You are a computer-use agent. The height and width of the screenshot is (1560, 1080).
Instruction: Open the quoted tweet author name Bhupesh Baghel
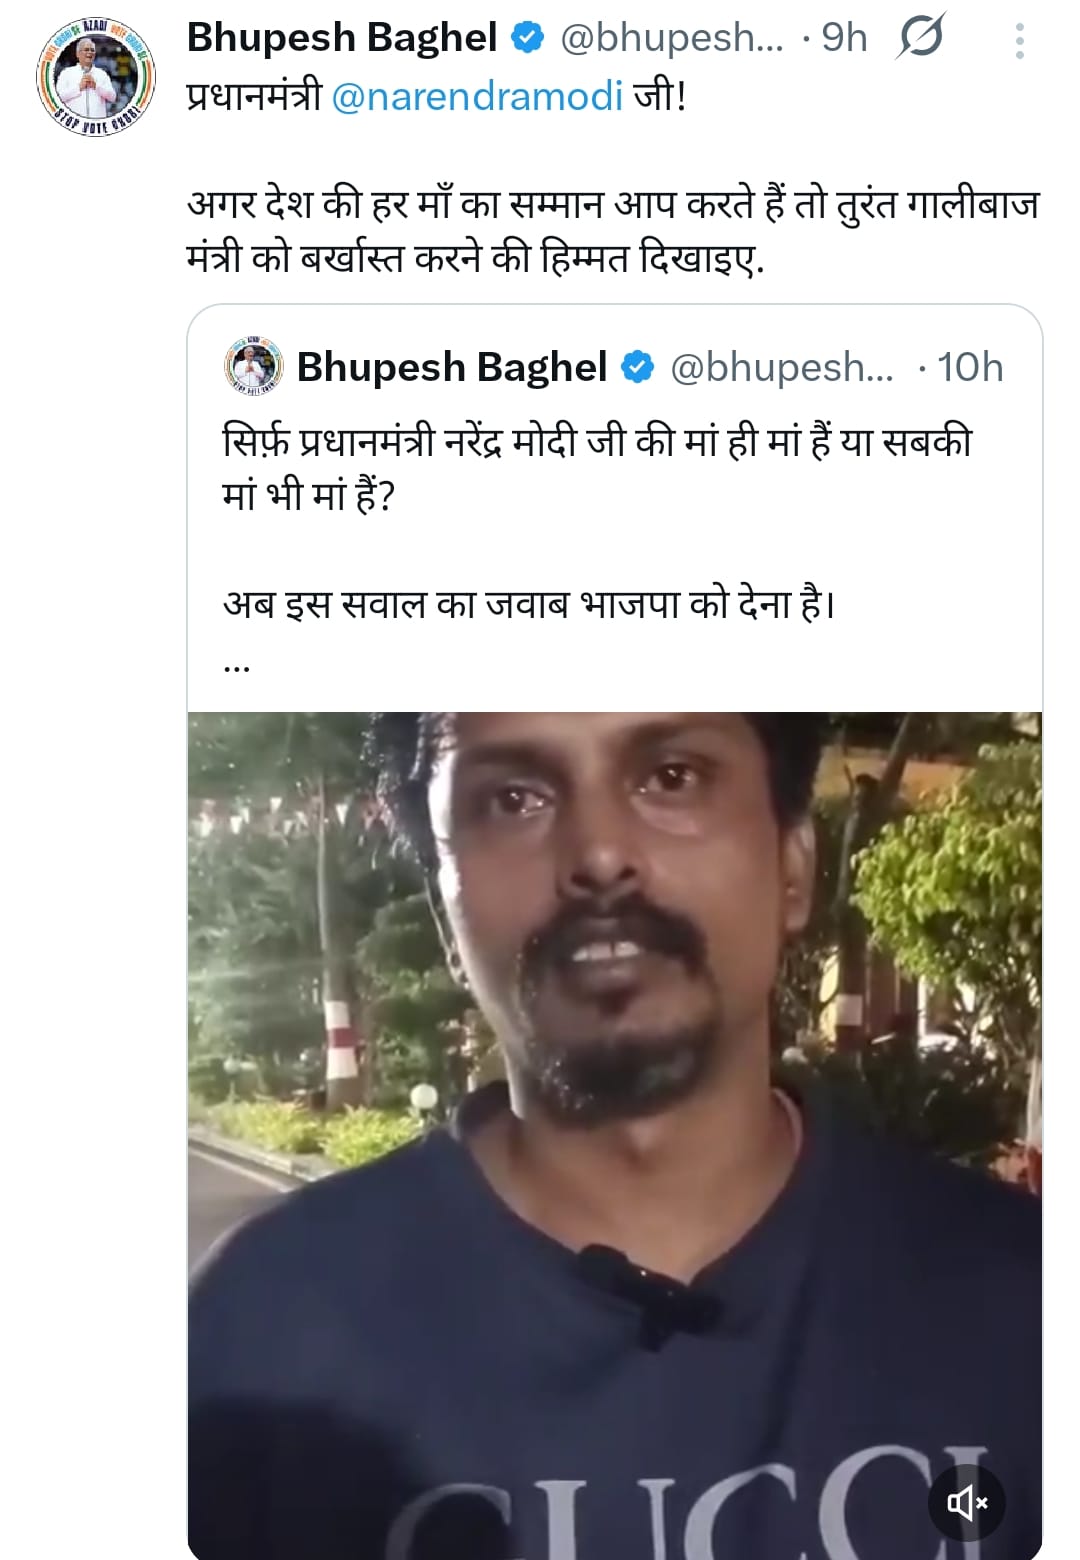451,368
